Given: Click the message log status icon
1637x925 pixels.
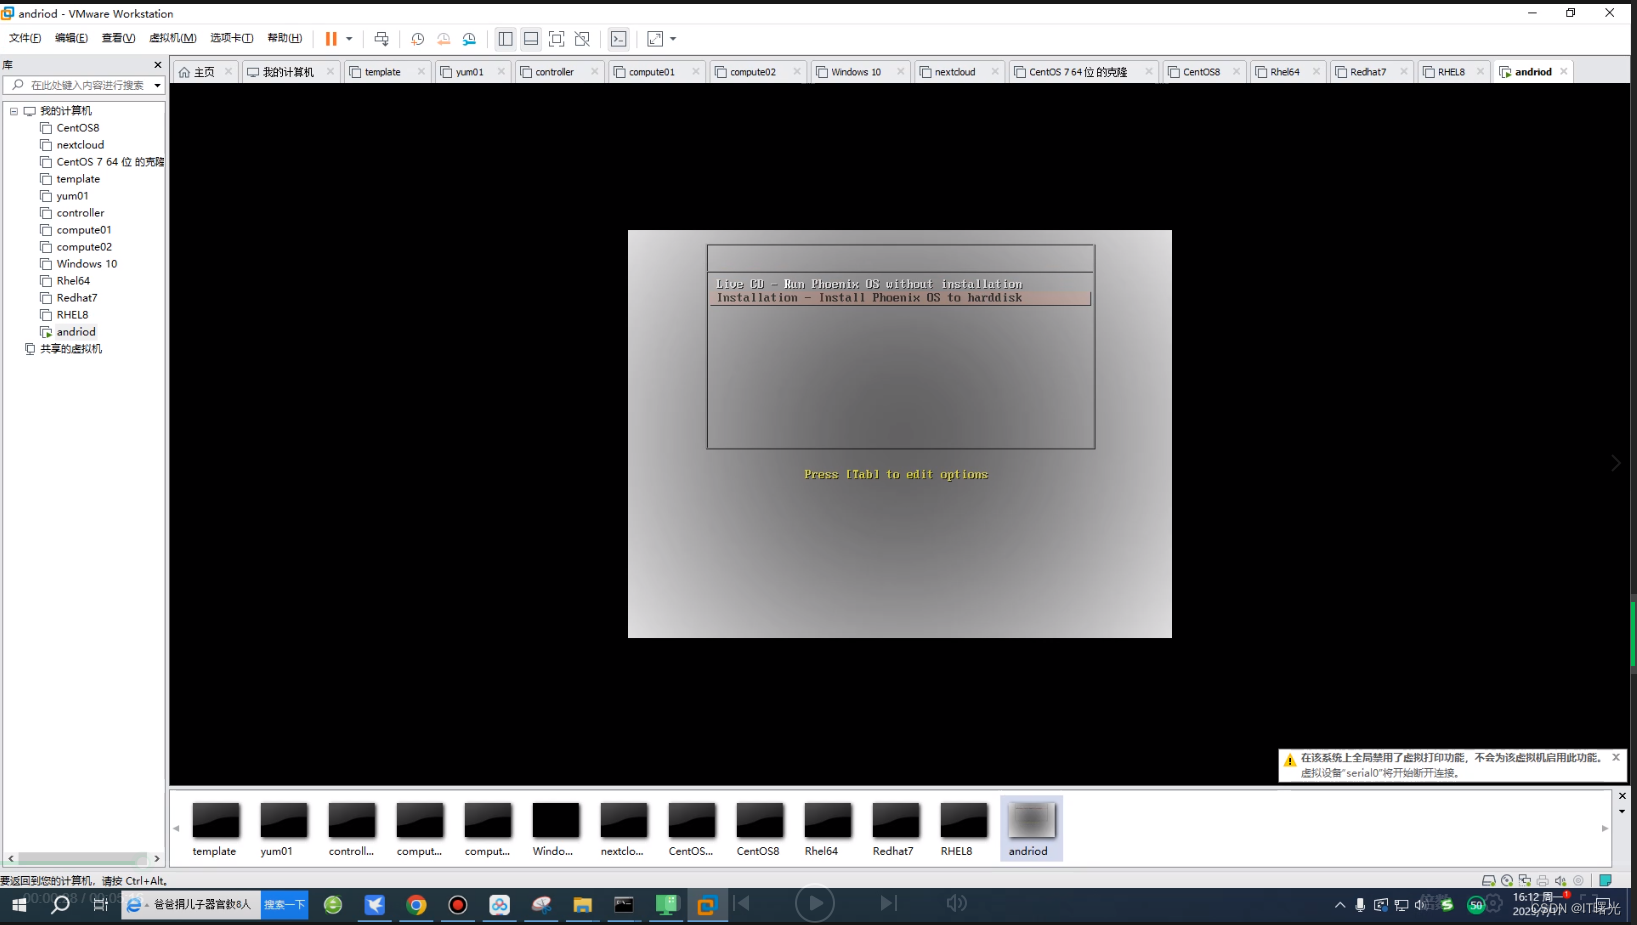Looking at the screenshot, I should click(x=1605, y=881).
